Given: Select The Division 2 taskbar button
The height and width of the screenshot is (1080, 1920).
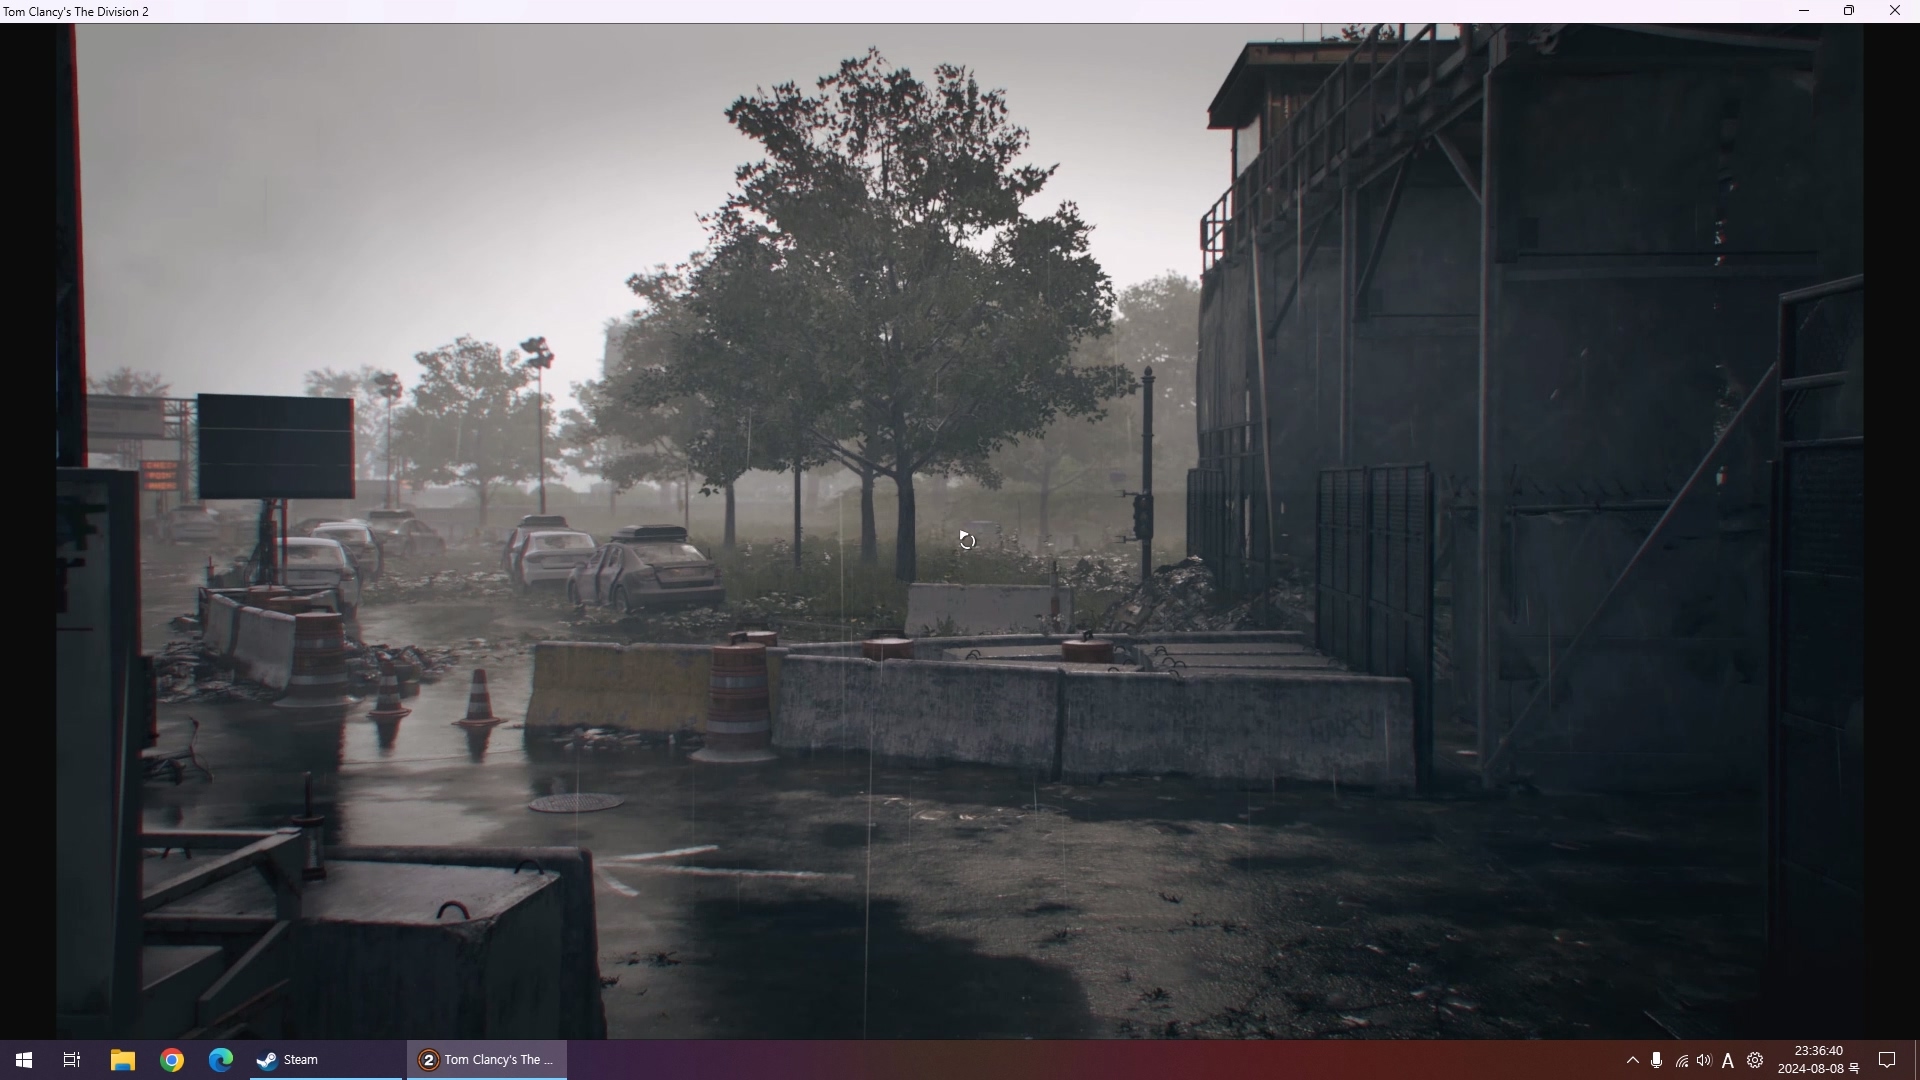Looking at the screenshot, I should point(487,1060).
